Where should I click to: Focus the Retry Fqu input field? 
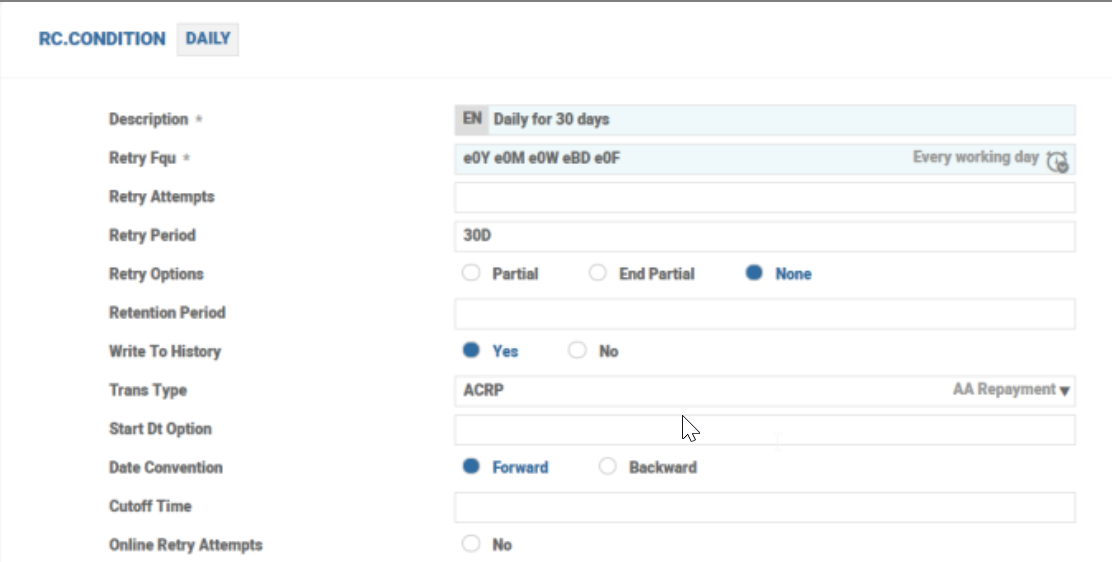tap(680, 159)
